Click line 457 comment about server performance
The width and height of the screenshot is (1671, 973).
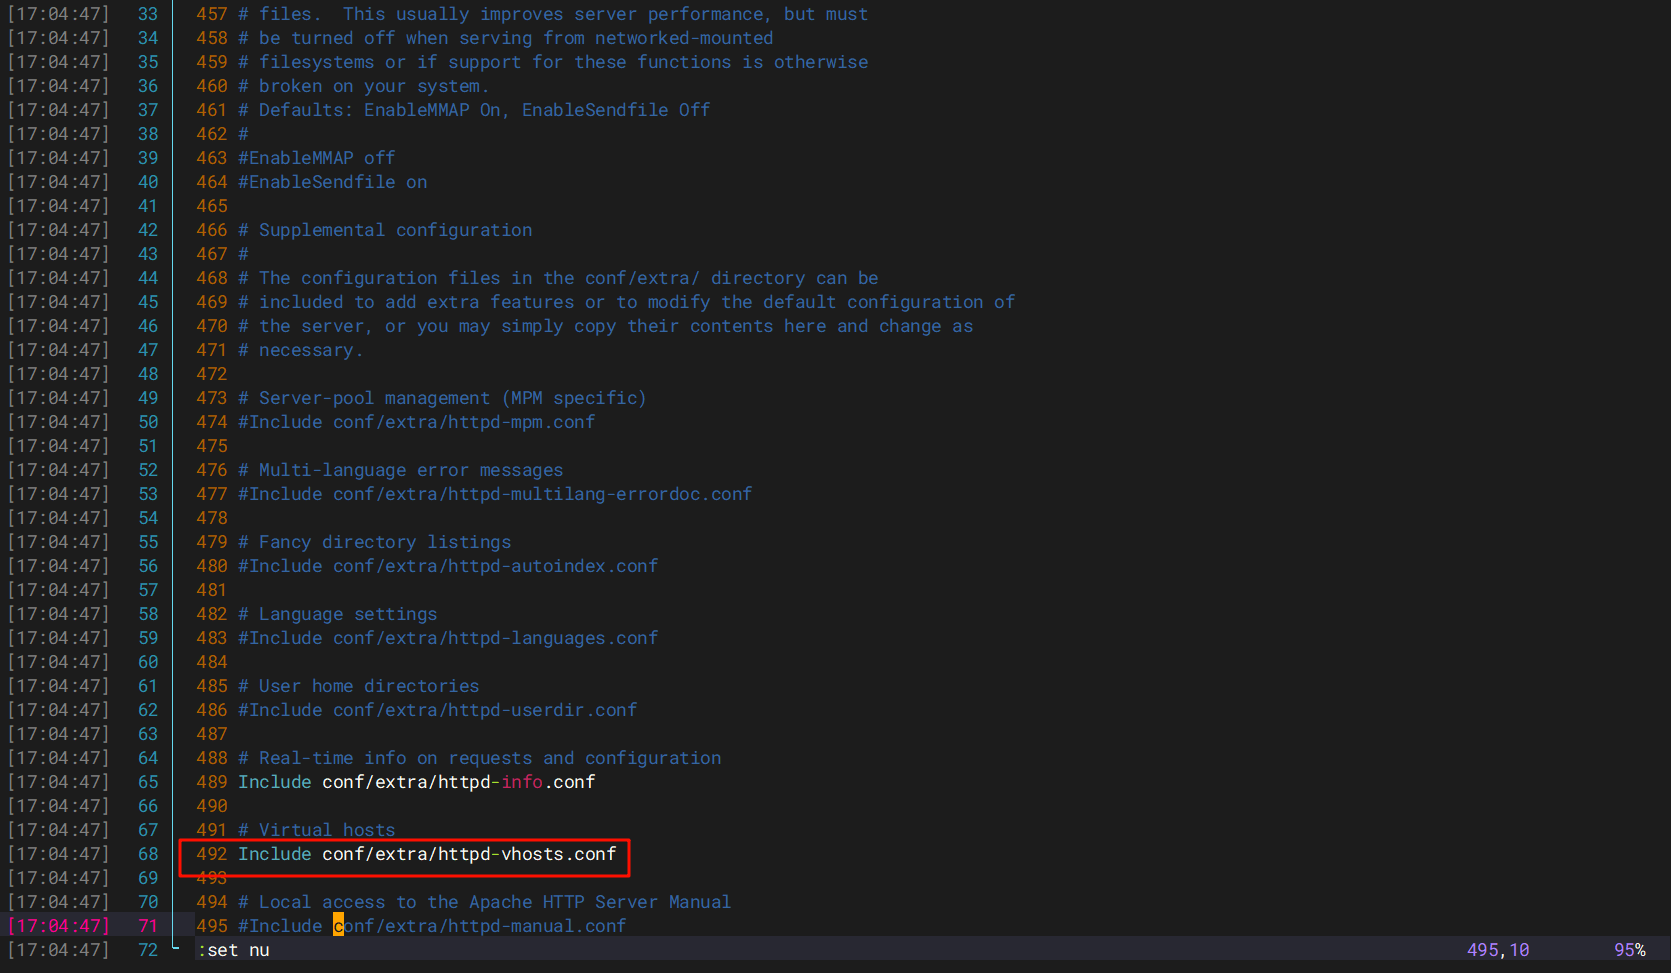coord(553,14)
